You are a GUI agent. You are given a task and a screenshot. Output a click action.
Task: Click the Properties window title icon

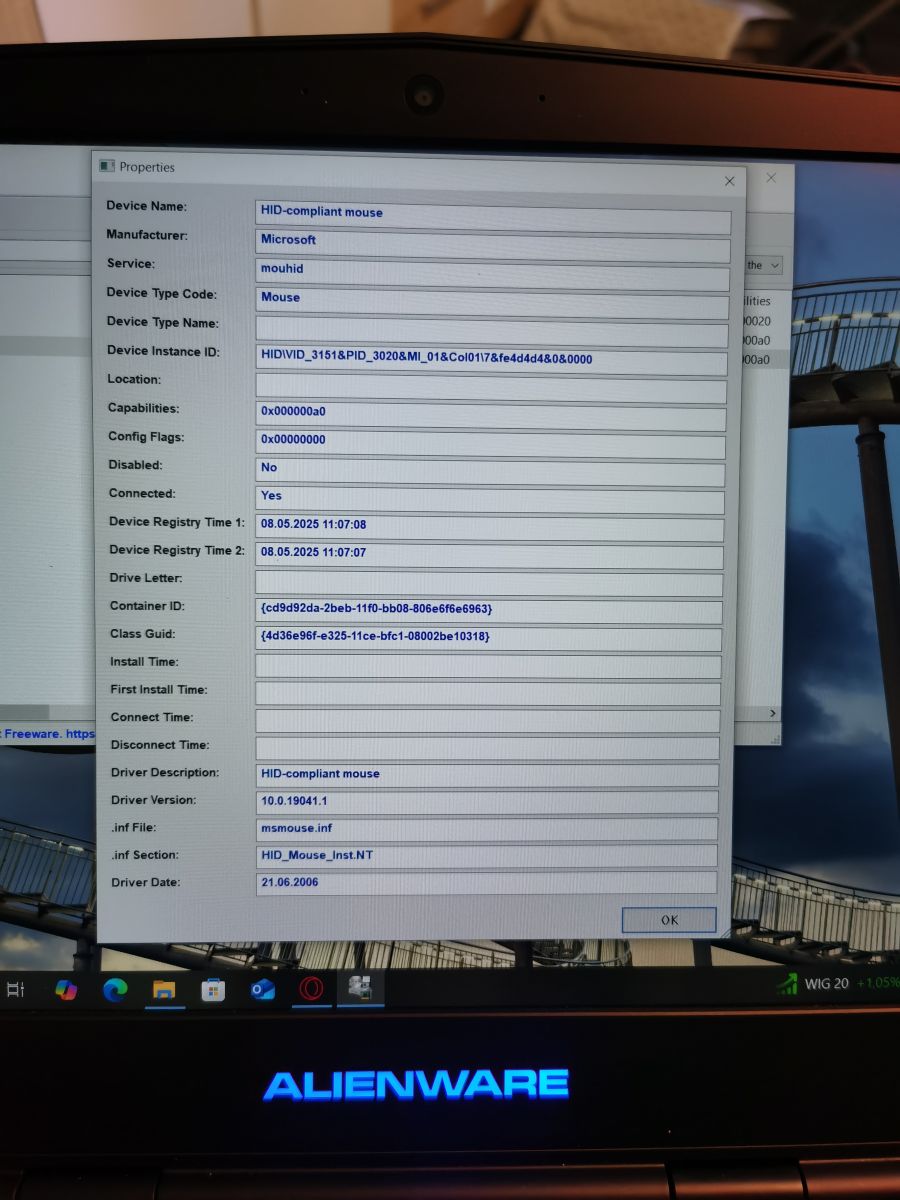(107, 166)
